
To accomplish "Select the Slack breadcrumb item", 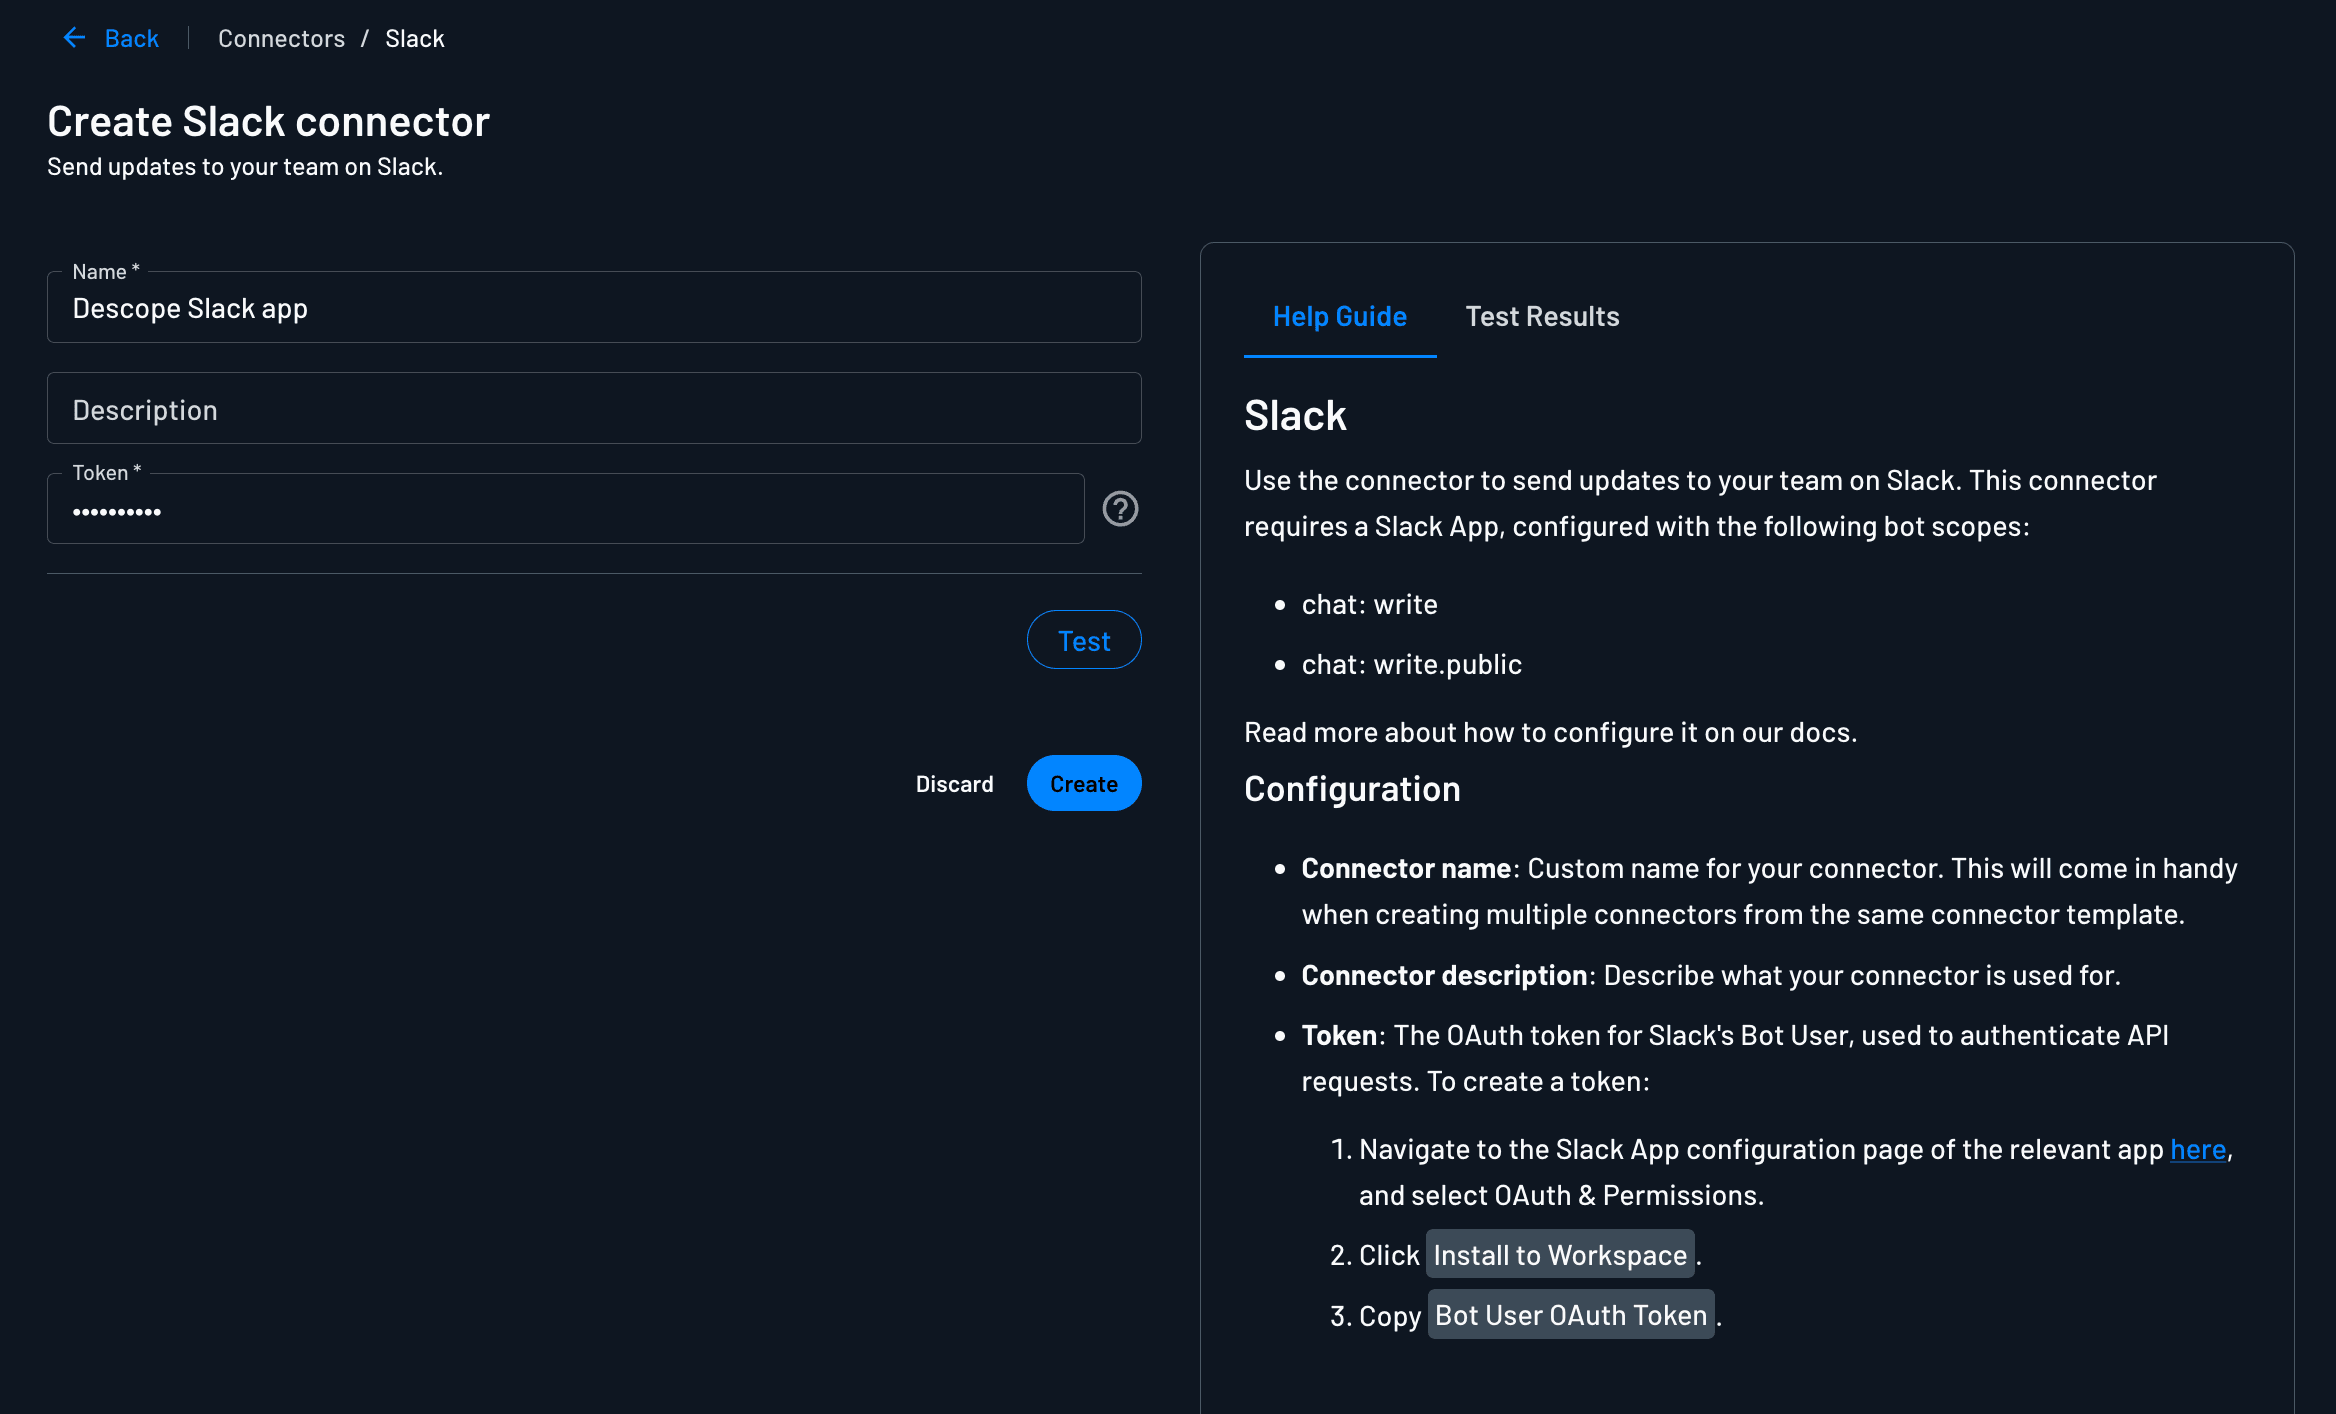I will [415, 37].
